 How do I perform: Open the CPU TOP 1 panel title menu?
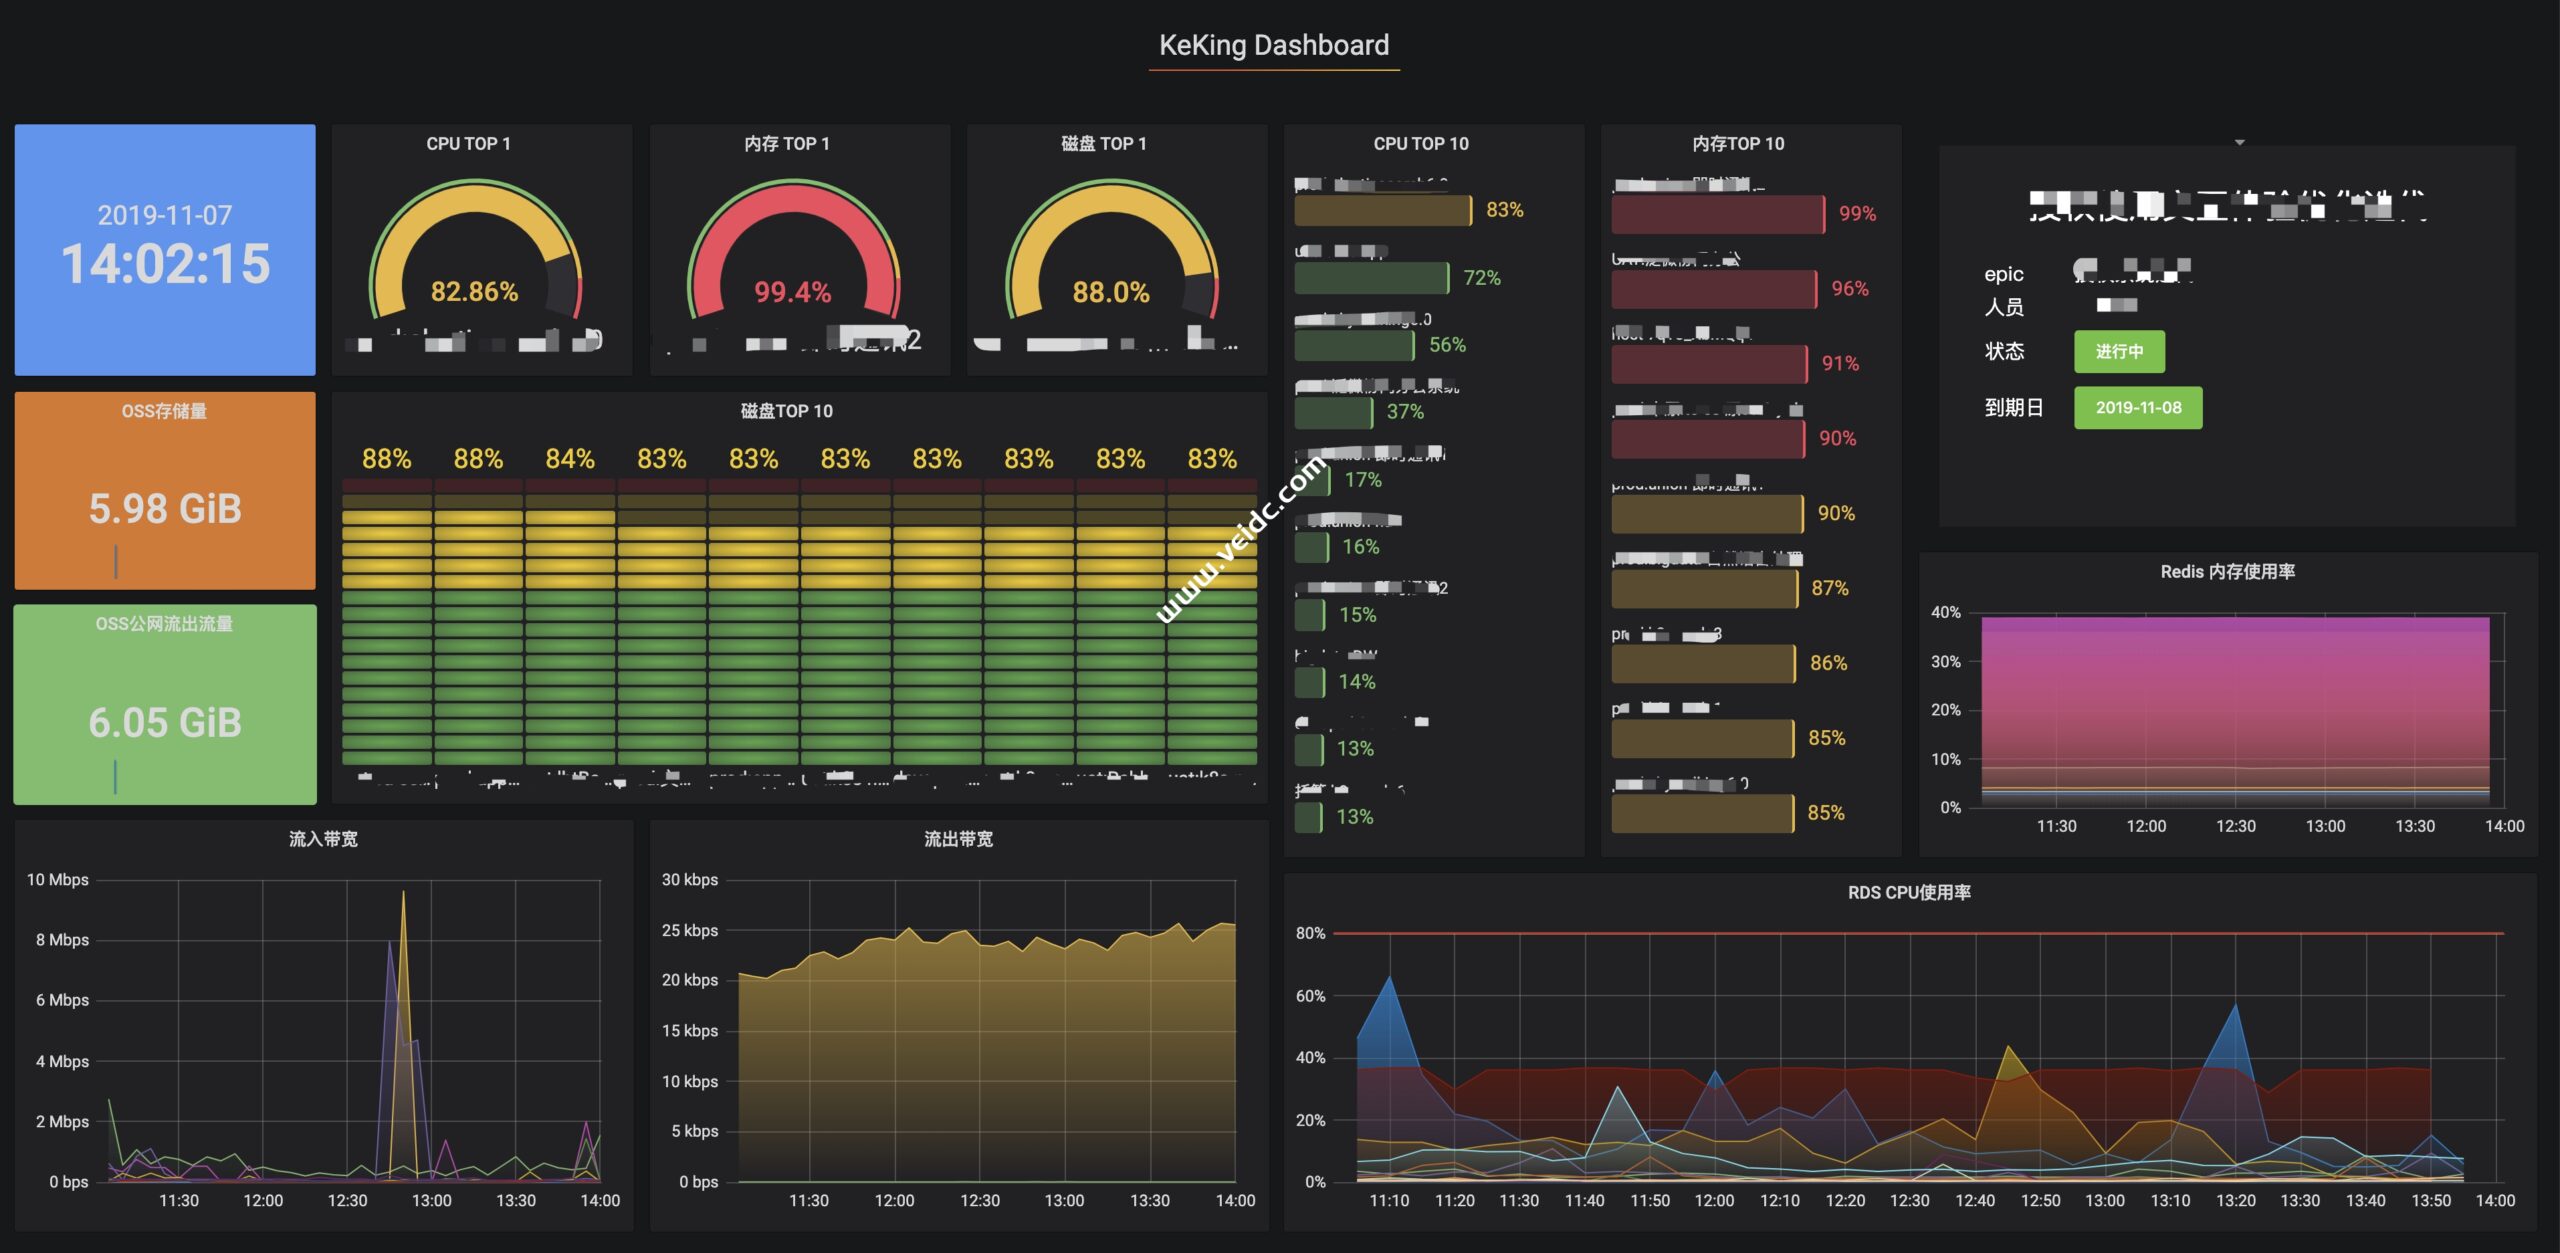(468, 144)
